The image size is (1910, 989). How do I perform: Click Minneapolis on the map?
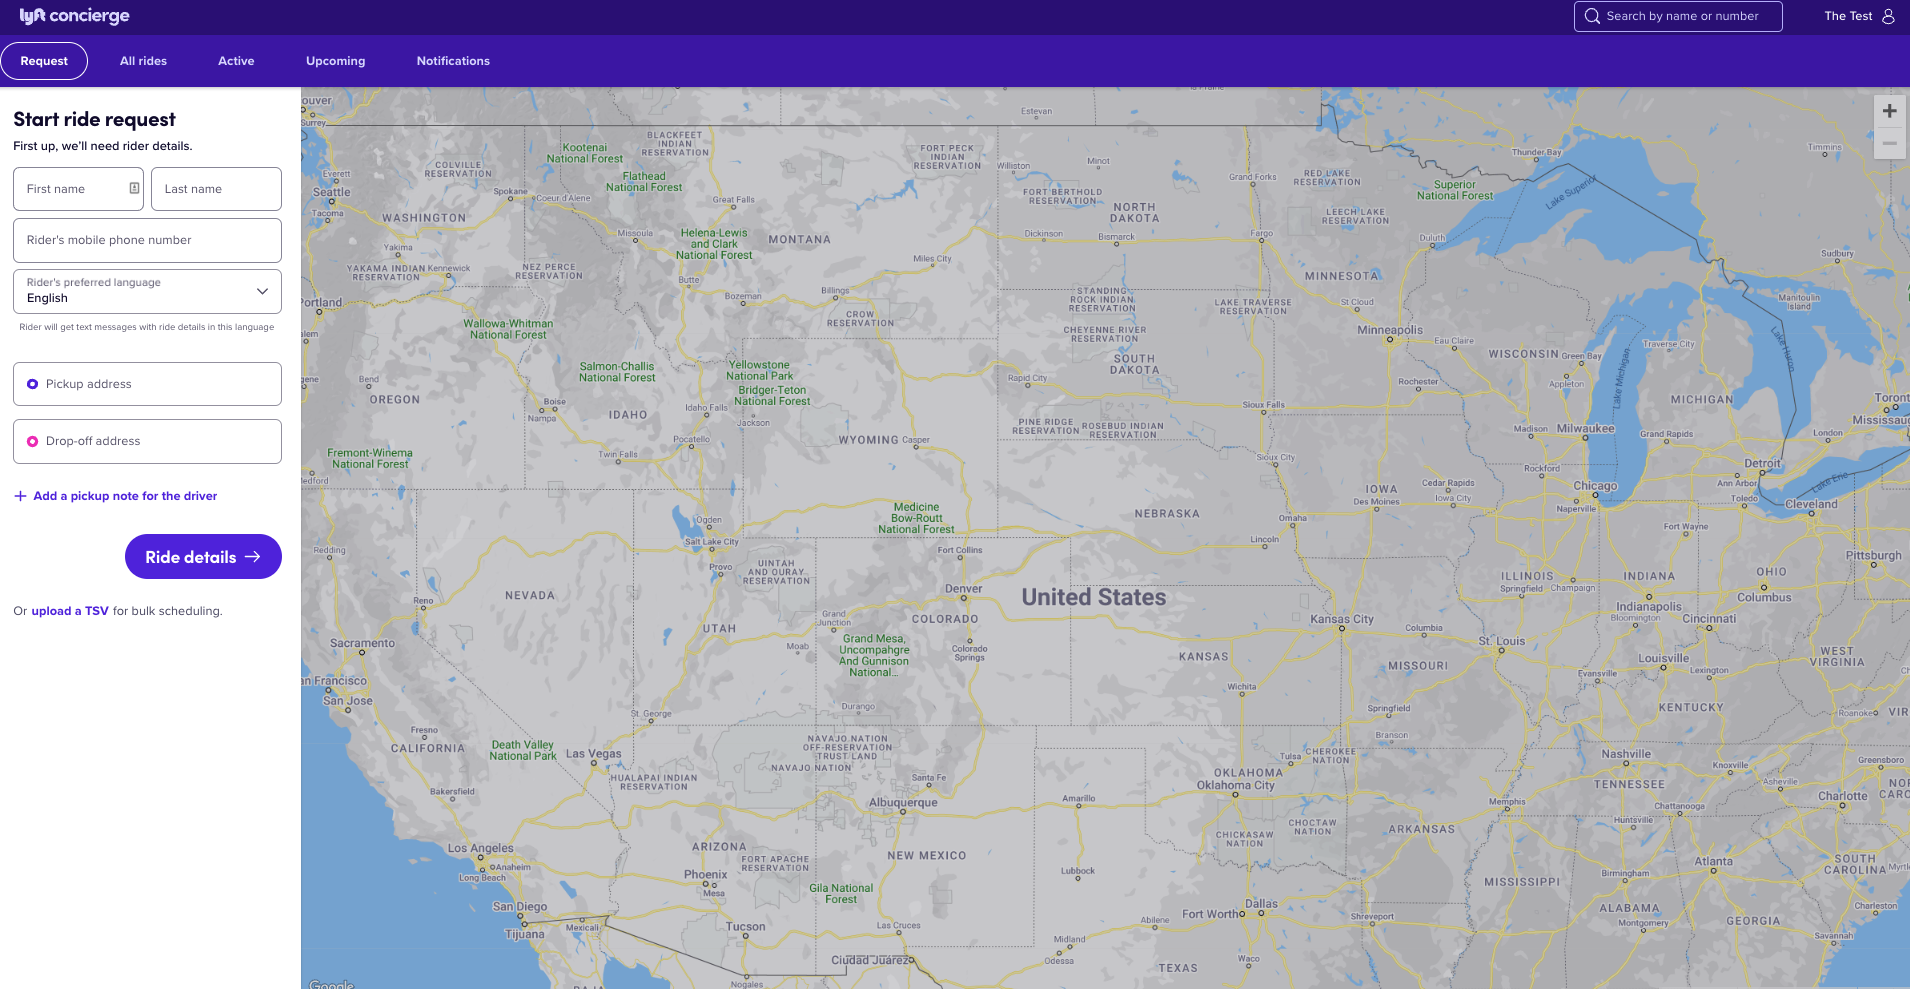1389,330
